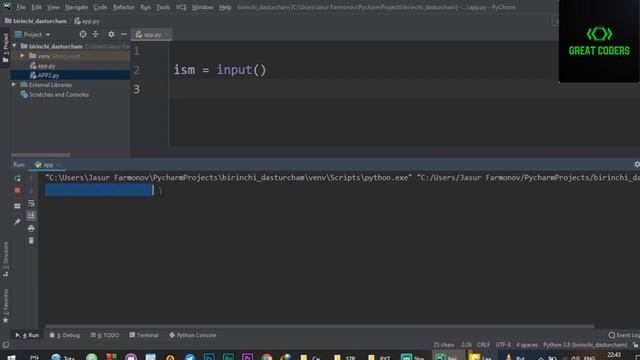Open Project panel settings gear
The image size is (640, 360).
coord(111,34)
